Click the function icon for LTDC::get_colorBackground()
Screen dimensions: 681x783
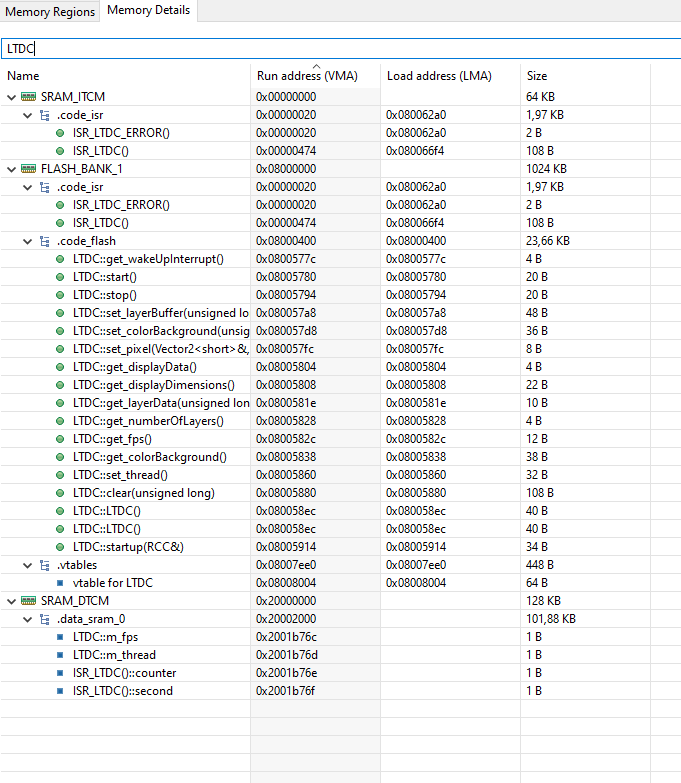pos(60,457)
